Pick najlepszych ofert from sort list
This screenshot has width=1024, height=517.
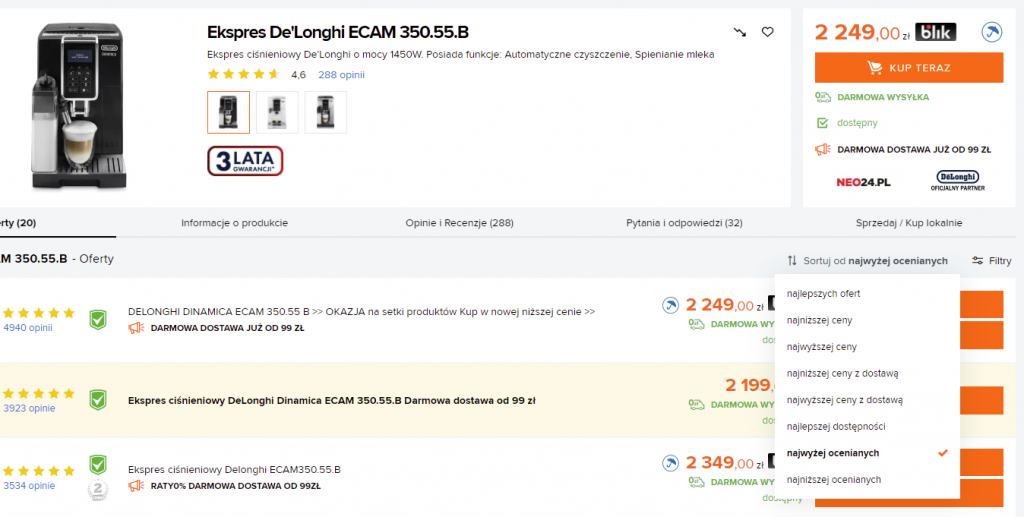click(x=824, y=294)
